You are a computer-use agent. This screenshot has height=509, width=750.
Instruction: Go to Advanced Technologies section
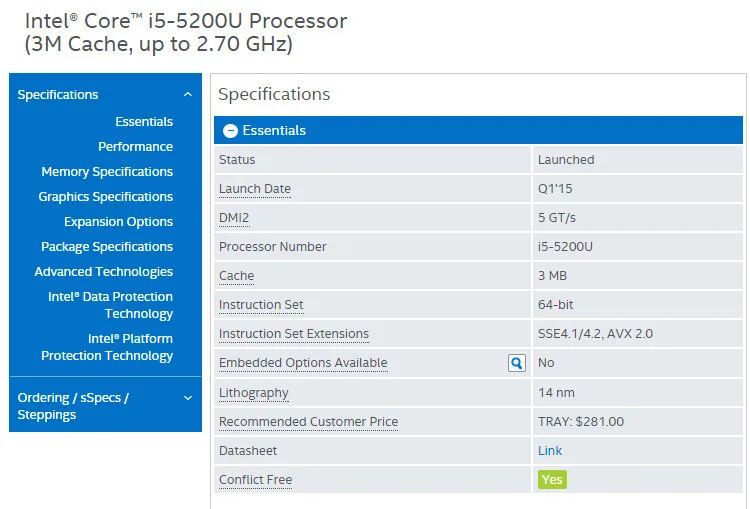tap(104, 272)
